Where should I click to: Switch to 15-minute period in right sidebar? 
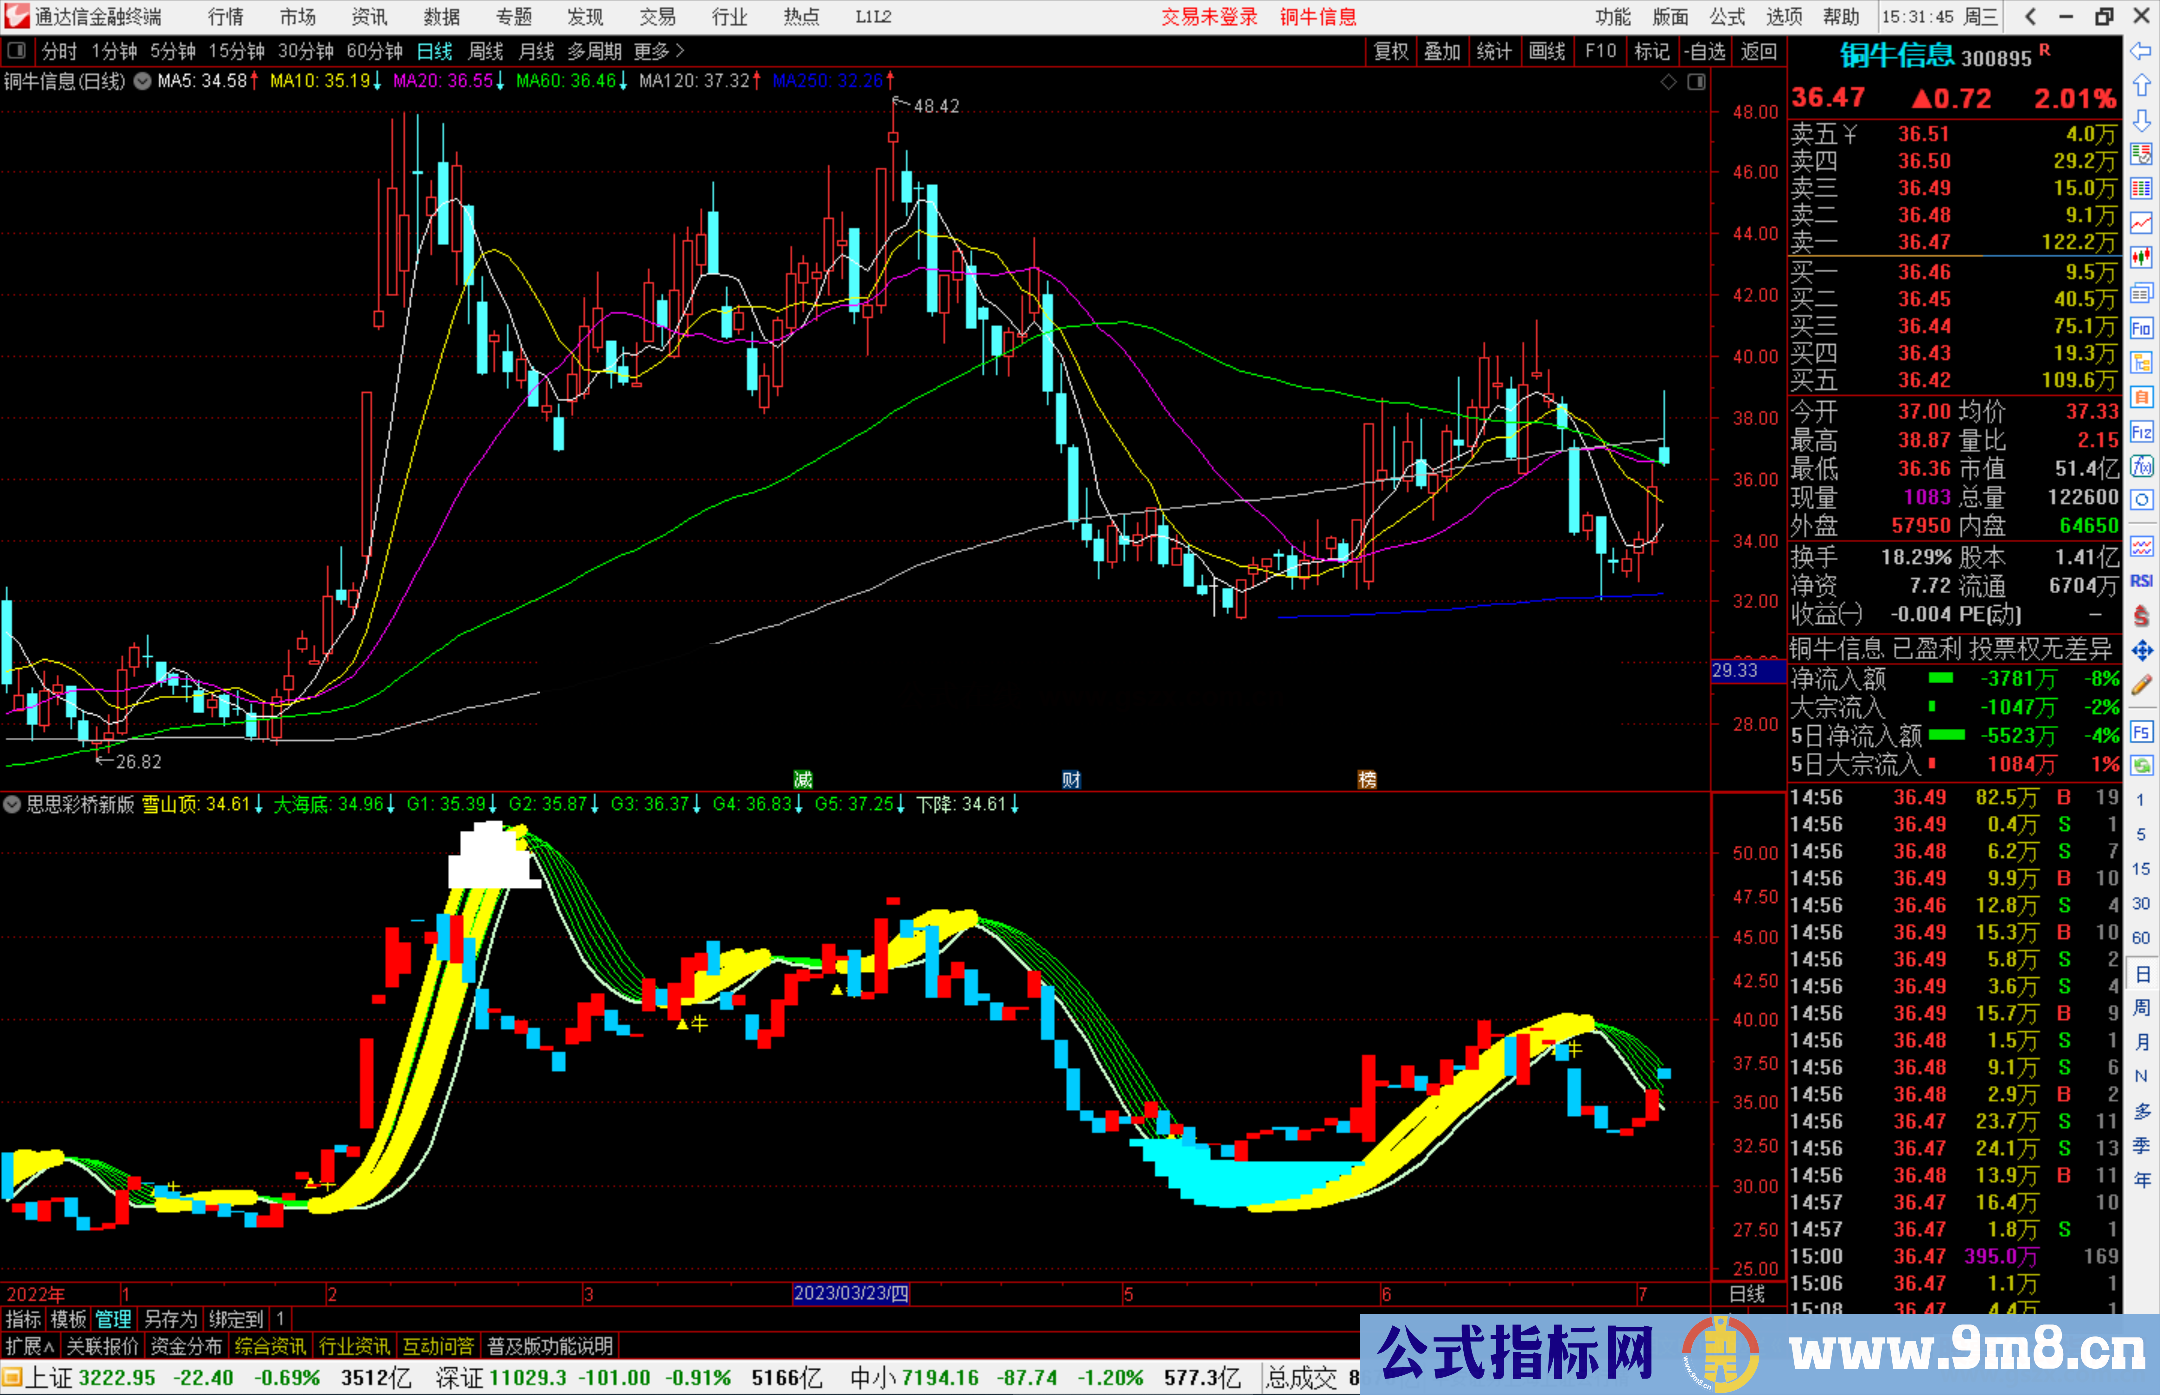pos(2140,869)
